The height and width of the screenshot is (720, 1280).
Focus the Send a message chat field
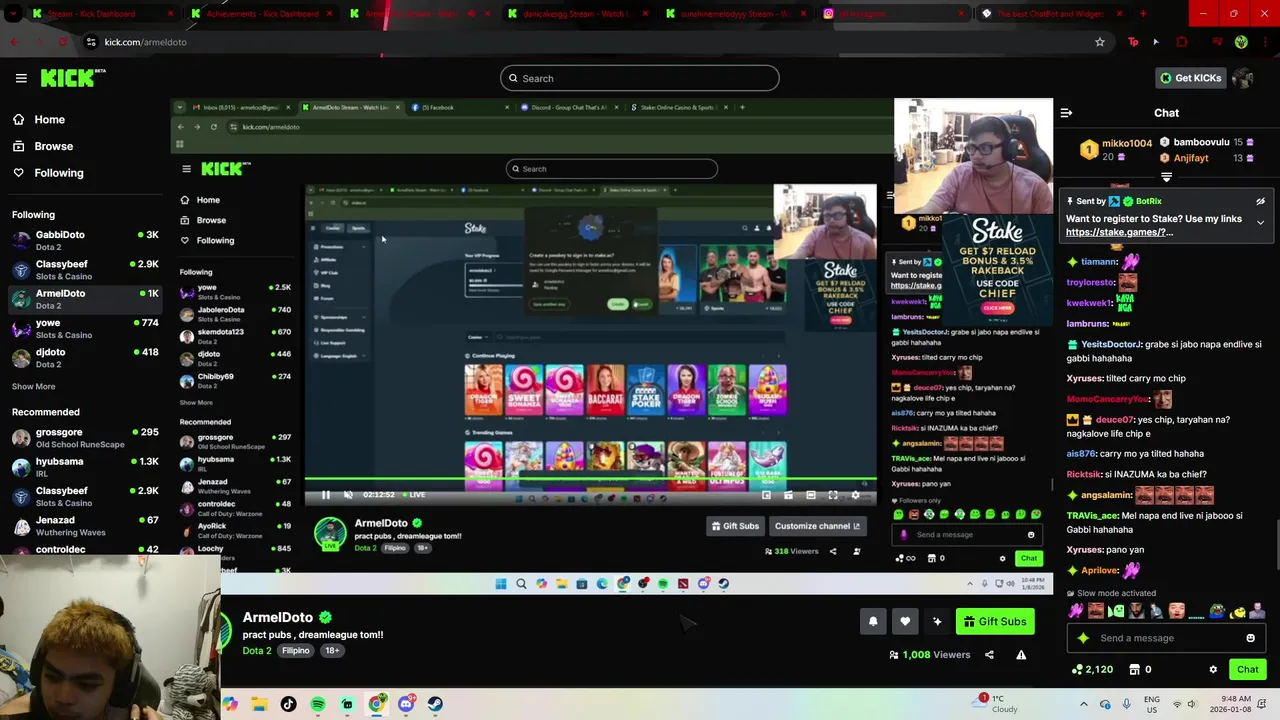point(1165,638)
